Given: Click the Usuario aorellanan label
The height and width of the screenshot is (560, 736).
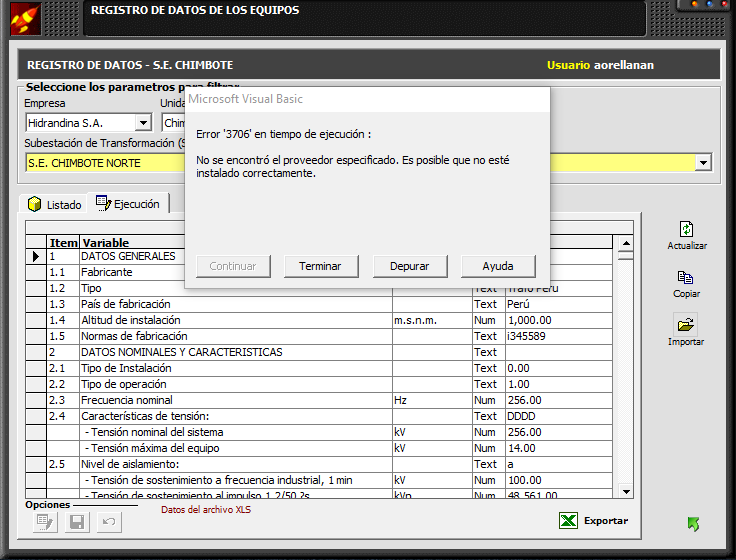Looking at the screenshot, I should point(600,65).
